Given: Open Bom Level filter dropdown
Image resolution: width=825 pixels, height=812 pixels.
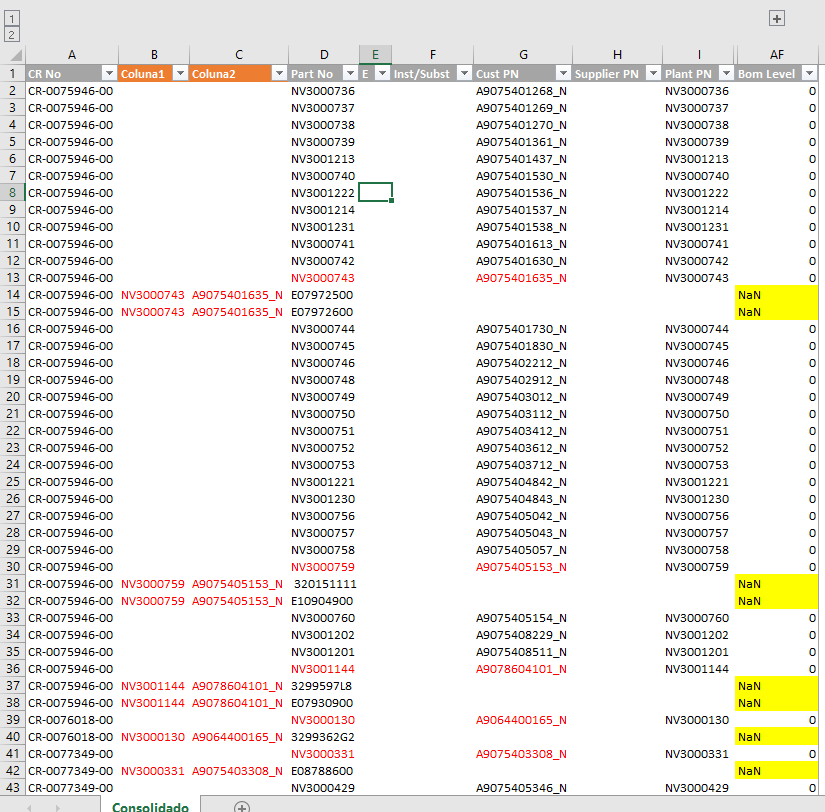Looking at the screenshot, I should pyautogui.click(x=809, y=73).
